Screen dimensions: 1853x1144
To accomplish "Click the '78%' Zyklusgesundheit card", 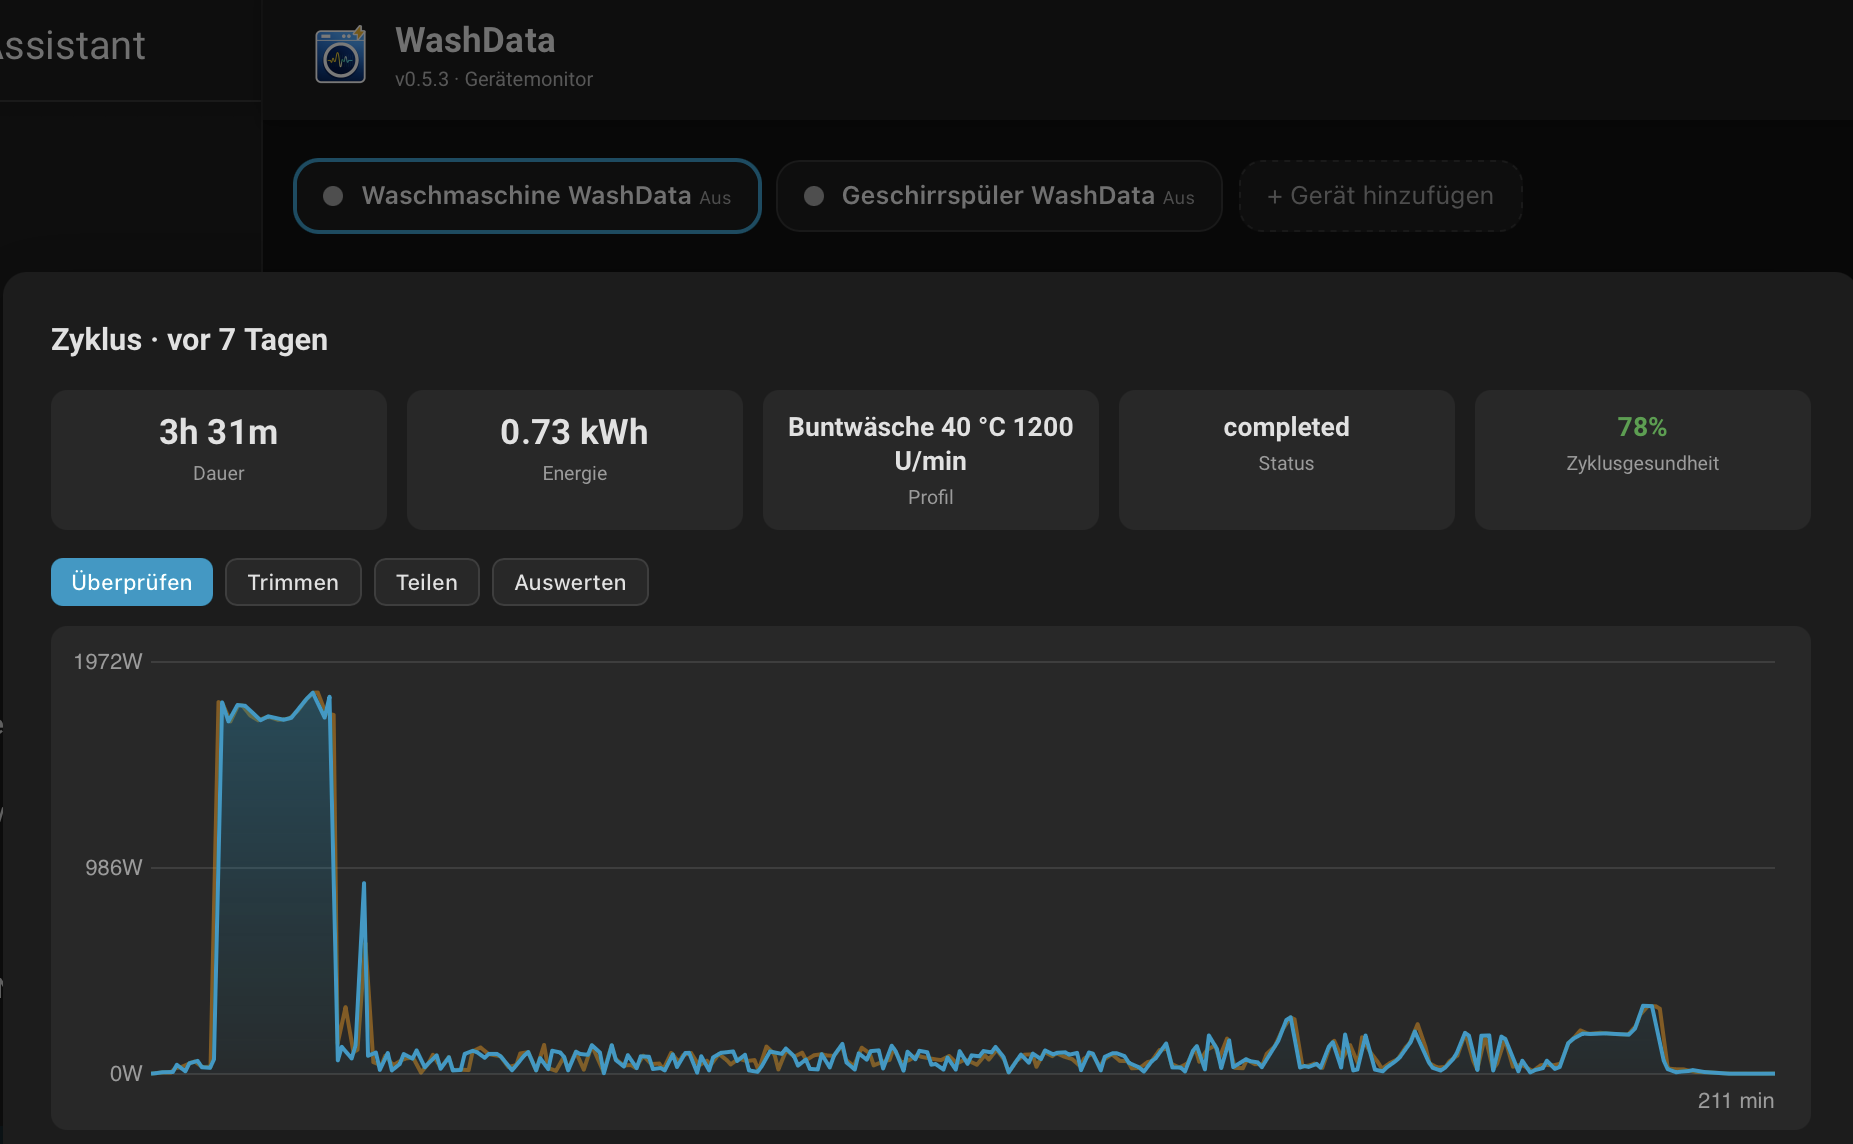I will point(1643,460).
